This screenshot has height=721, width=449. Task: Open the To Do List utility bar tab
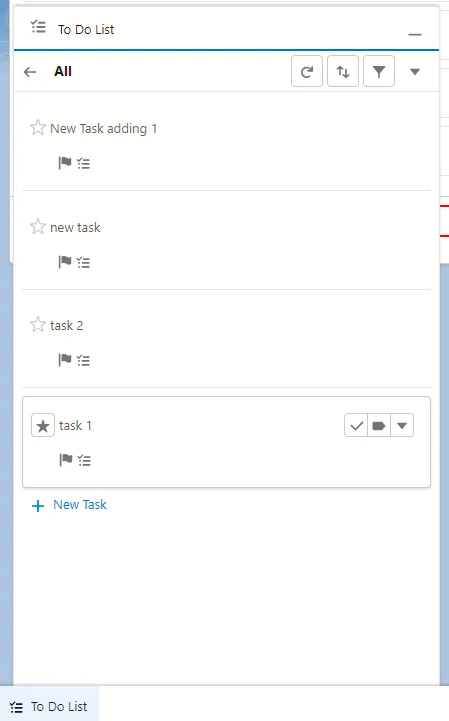pyautogui.click(x=49, y=706)
